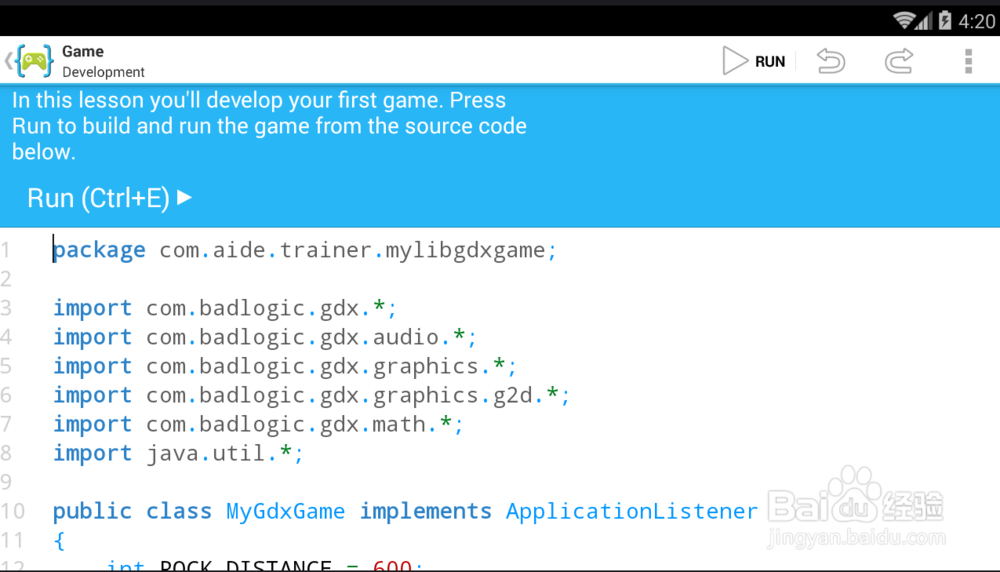Click the import gdx.audio line
The image size is (1000, 572).
(265, 337)
